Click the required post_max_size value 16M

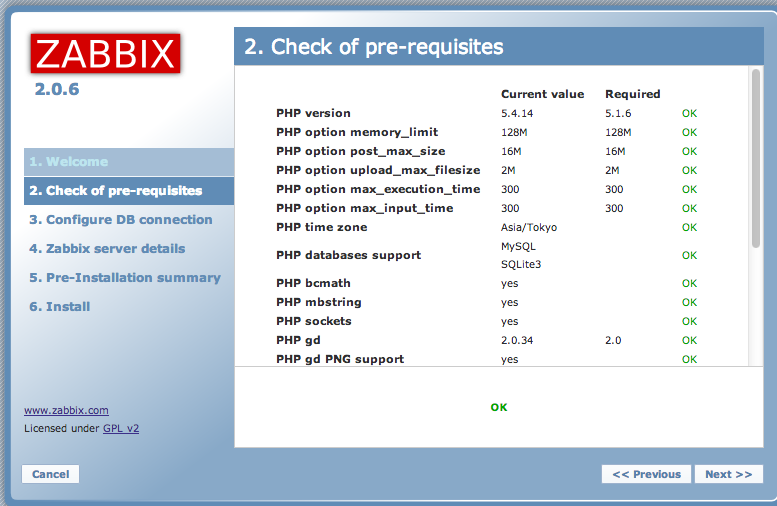pyautogui.click(x=615, y=151)
